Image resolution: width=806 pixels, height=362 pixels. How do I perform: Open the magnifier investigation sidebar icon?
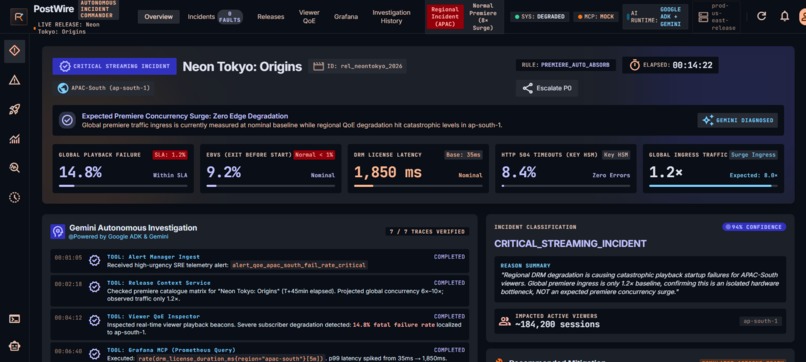coord(14,168)
